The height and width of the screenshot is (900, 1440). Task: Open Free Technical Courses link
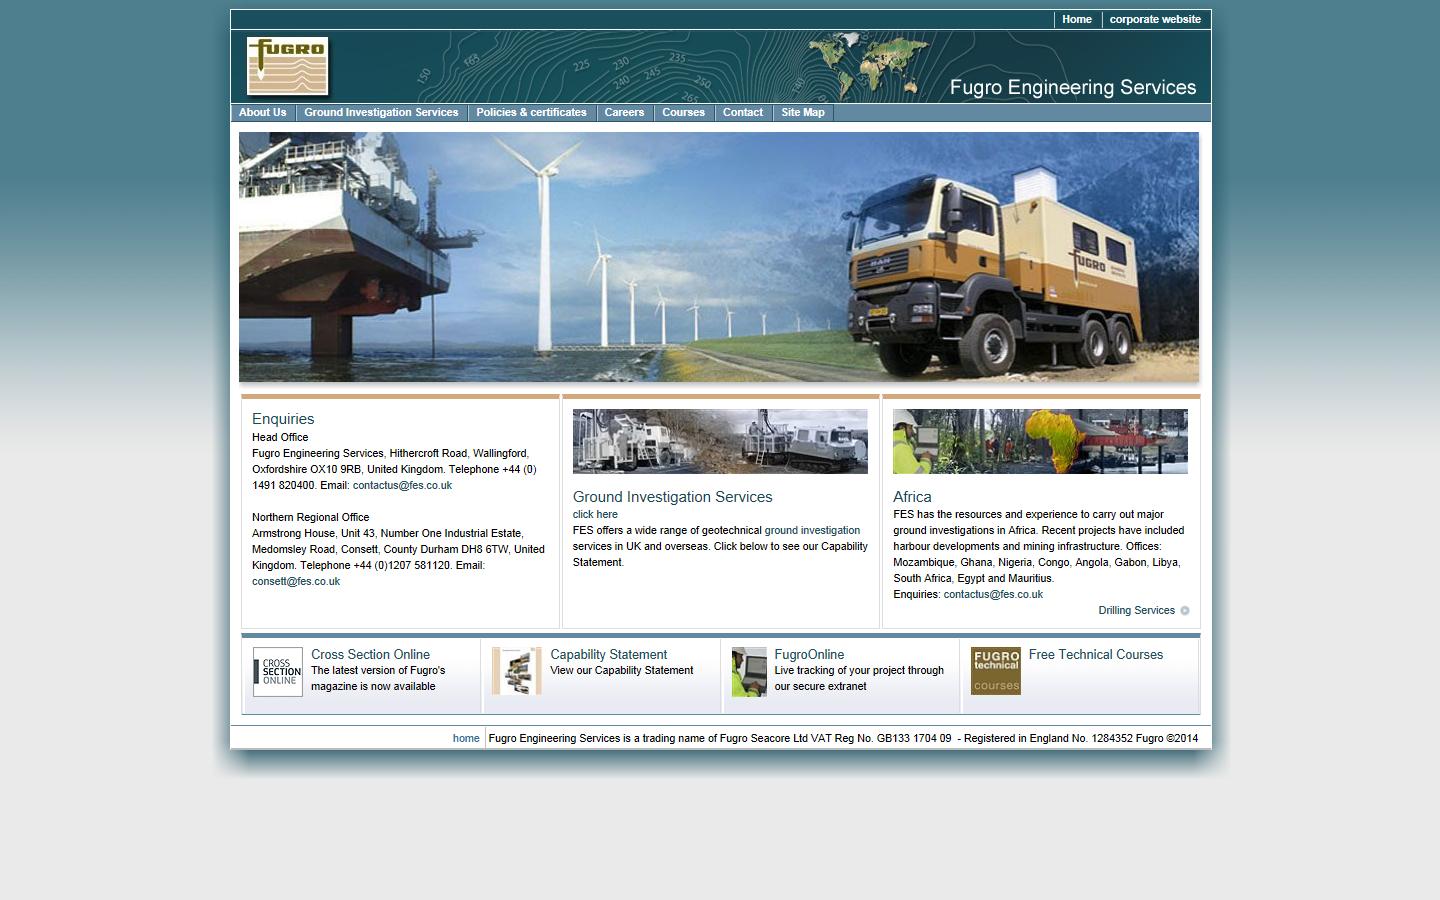pos(1096,655)
